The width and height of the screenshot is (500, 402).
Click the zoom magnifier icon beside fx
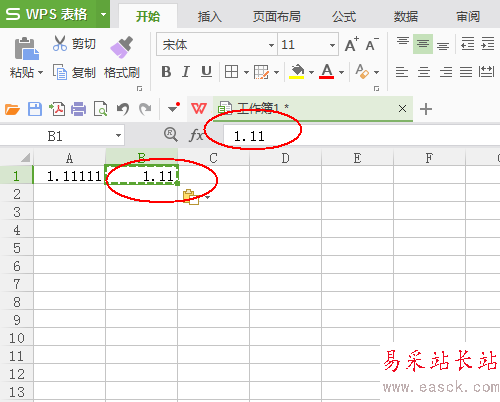point(171,135)
